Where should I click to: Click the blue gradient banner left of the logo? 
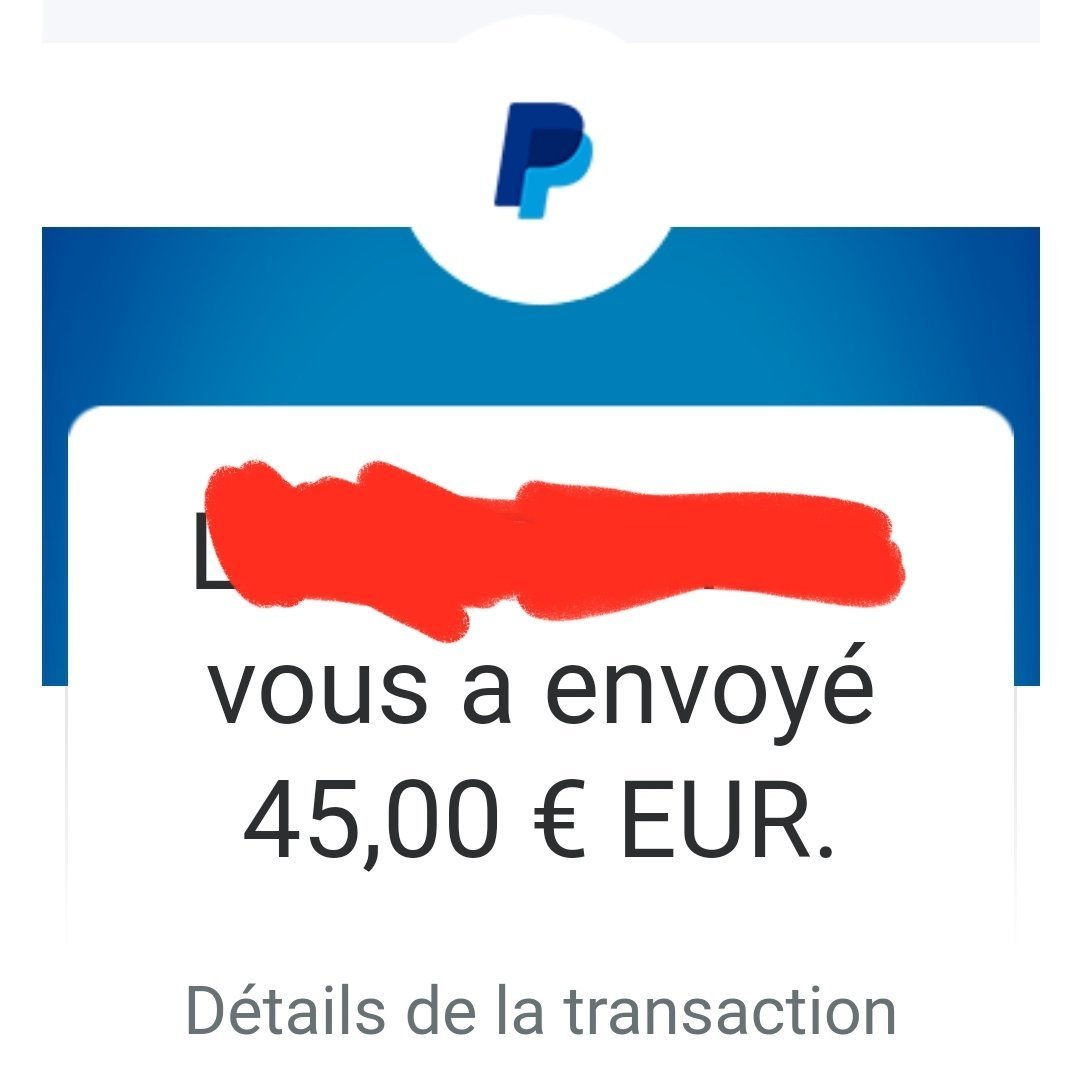coord(220,316)
